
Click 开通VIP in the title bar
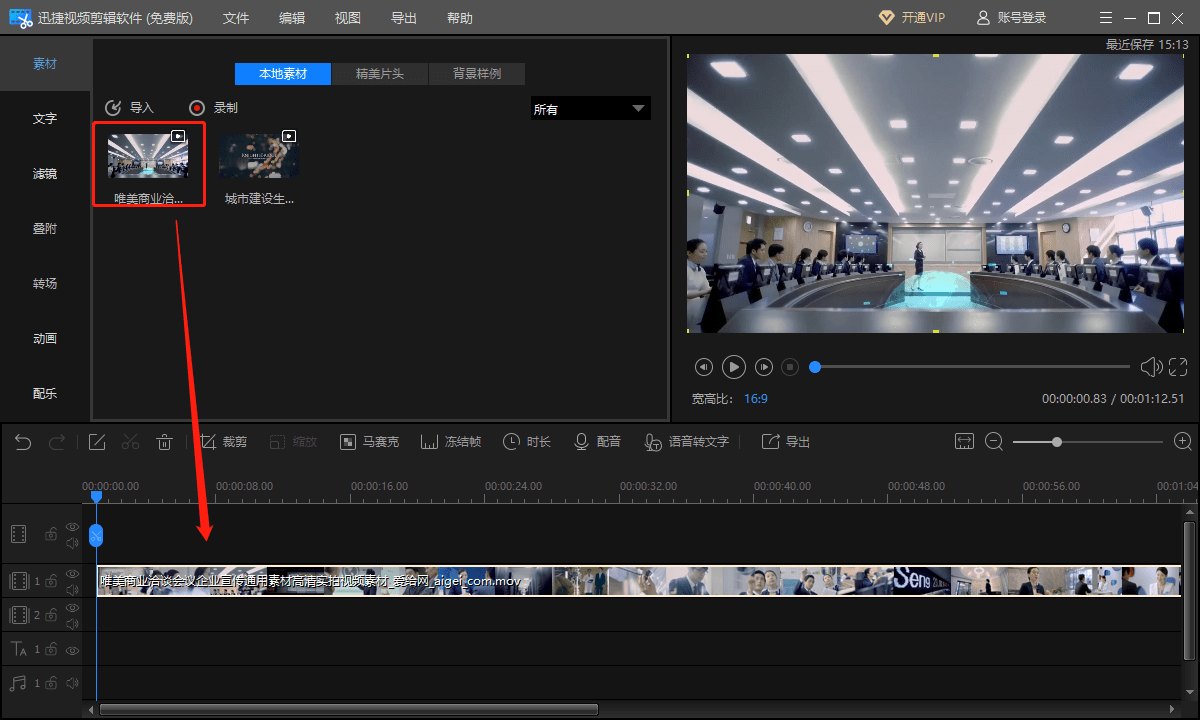[911, 18]
